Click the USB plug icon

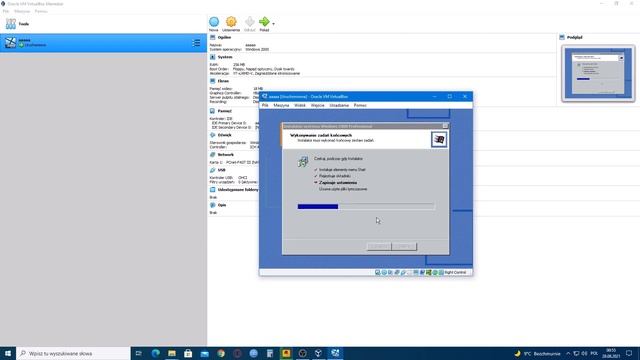pyautogui.click(x=213, y=170)
